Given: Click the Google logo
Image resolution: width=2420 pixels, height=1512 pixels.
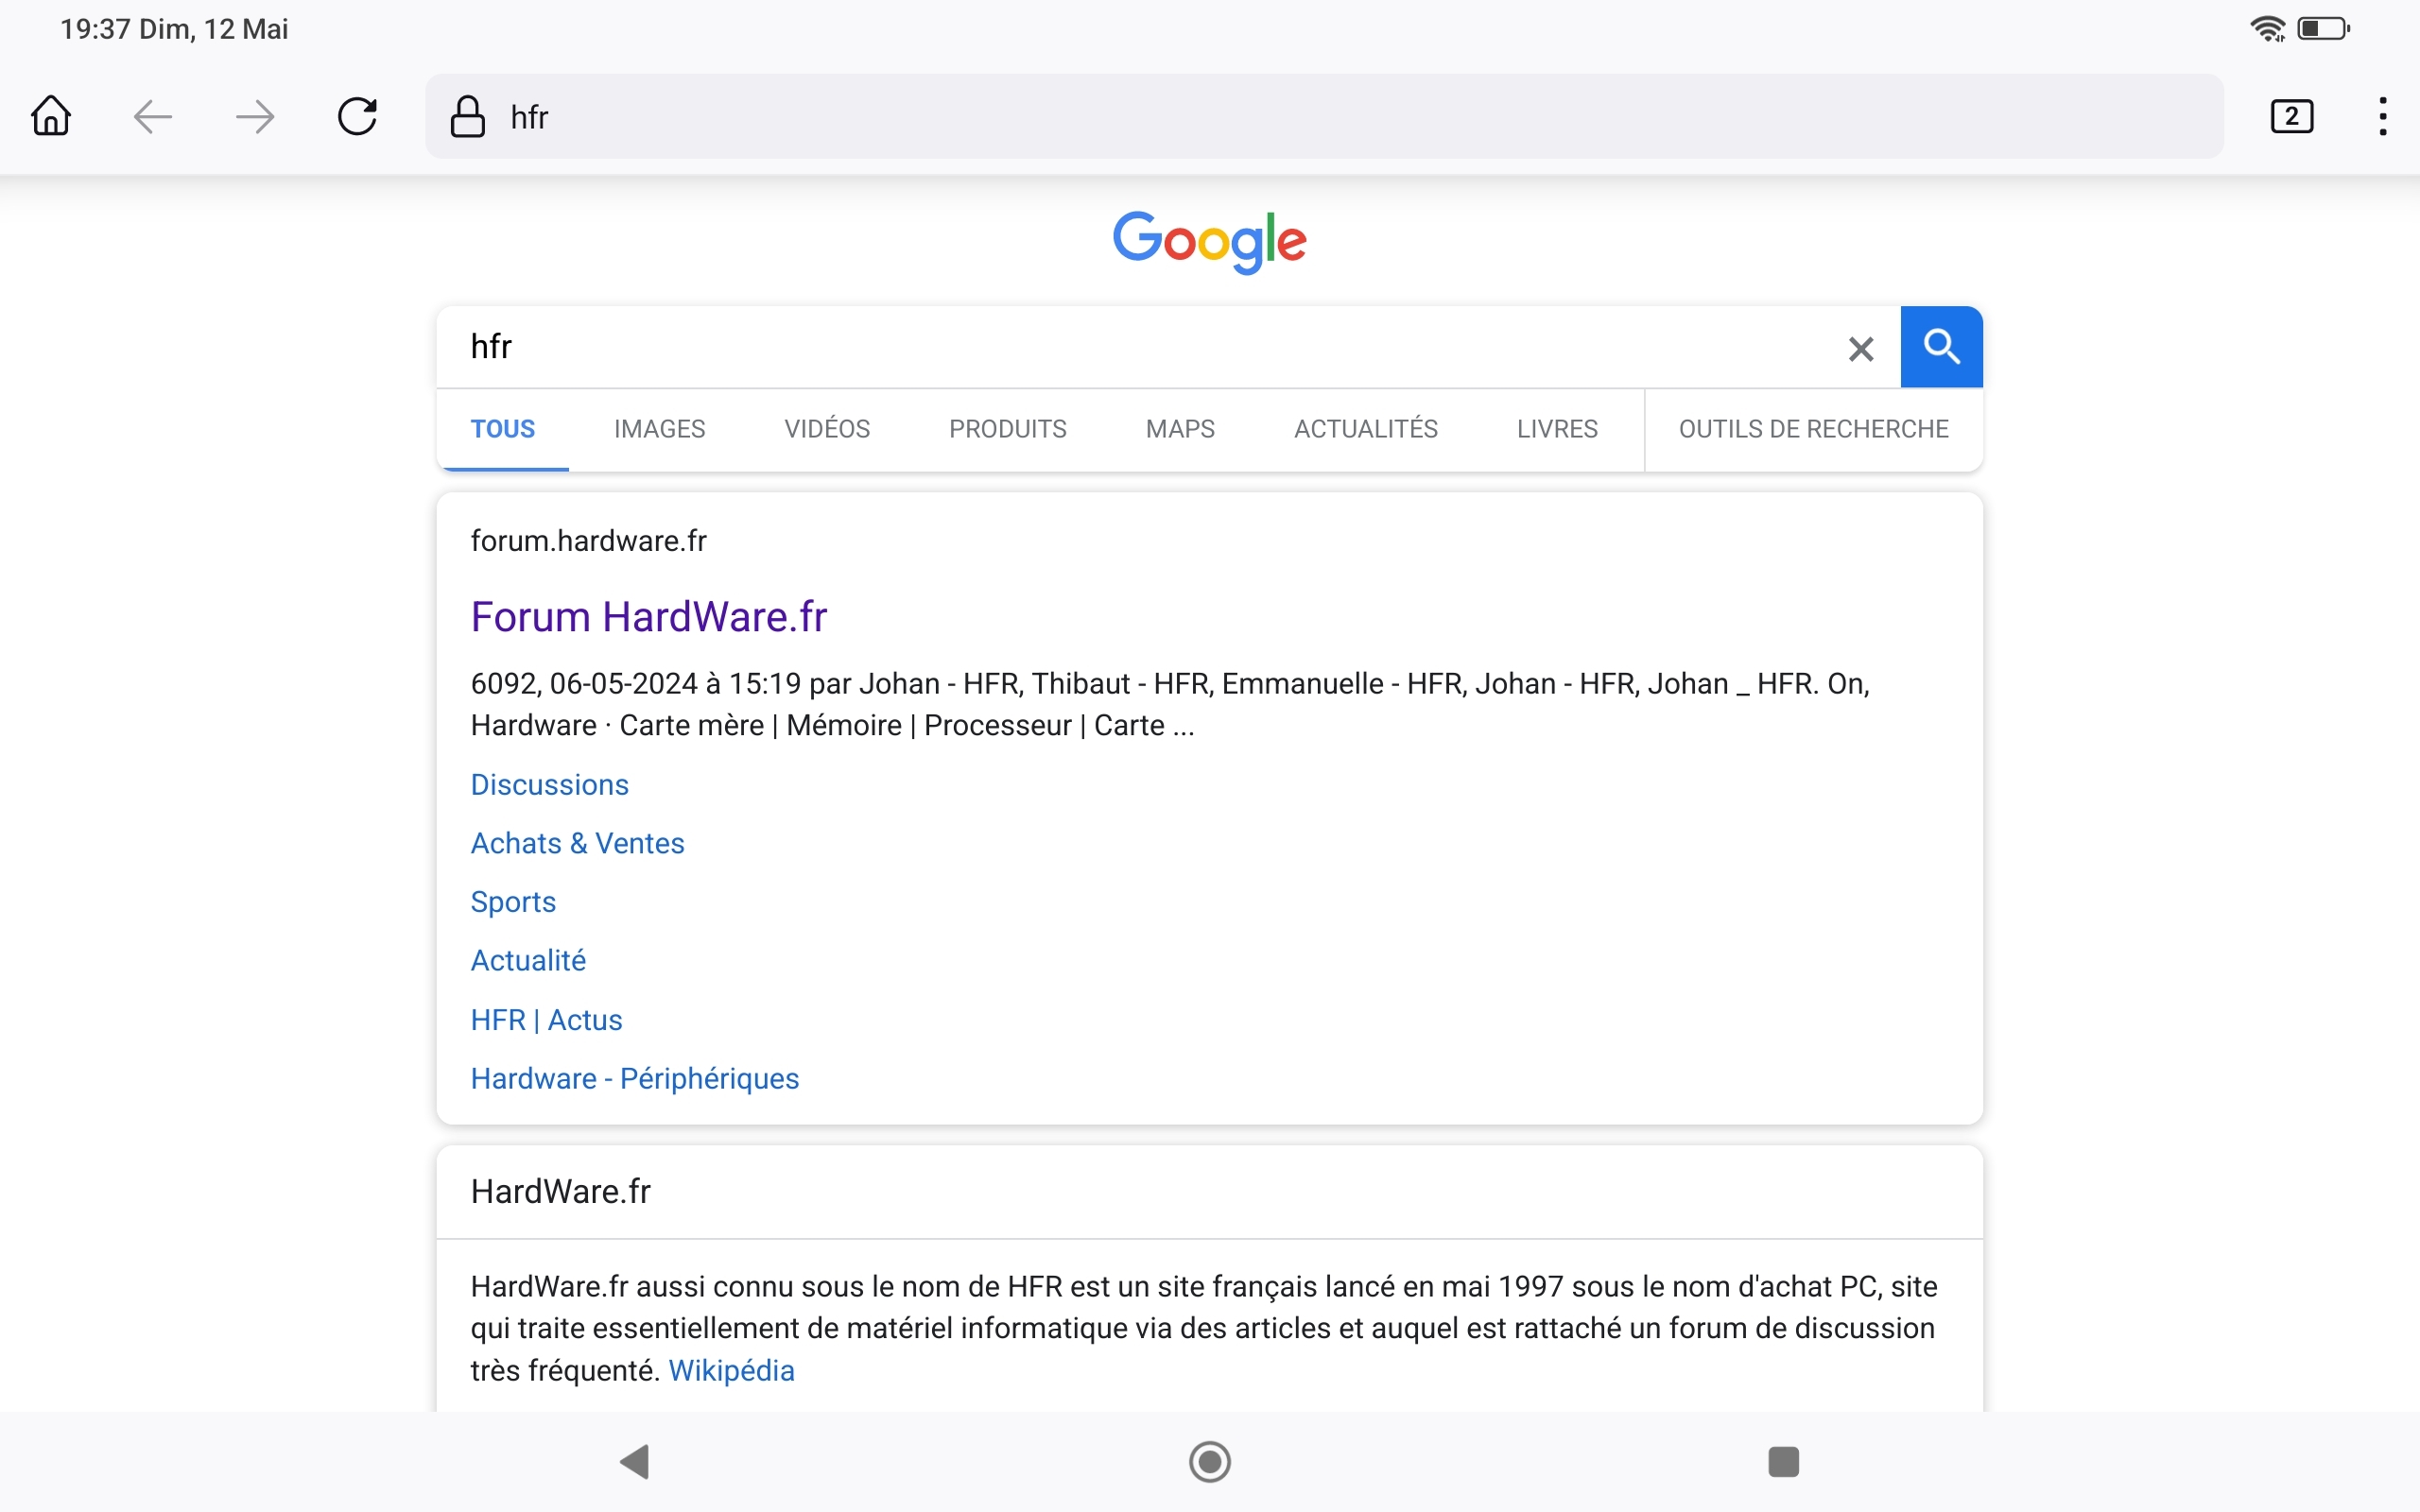Looking at the screenshot, I should [1209, 241].
